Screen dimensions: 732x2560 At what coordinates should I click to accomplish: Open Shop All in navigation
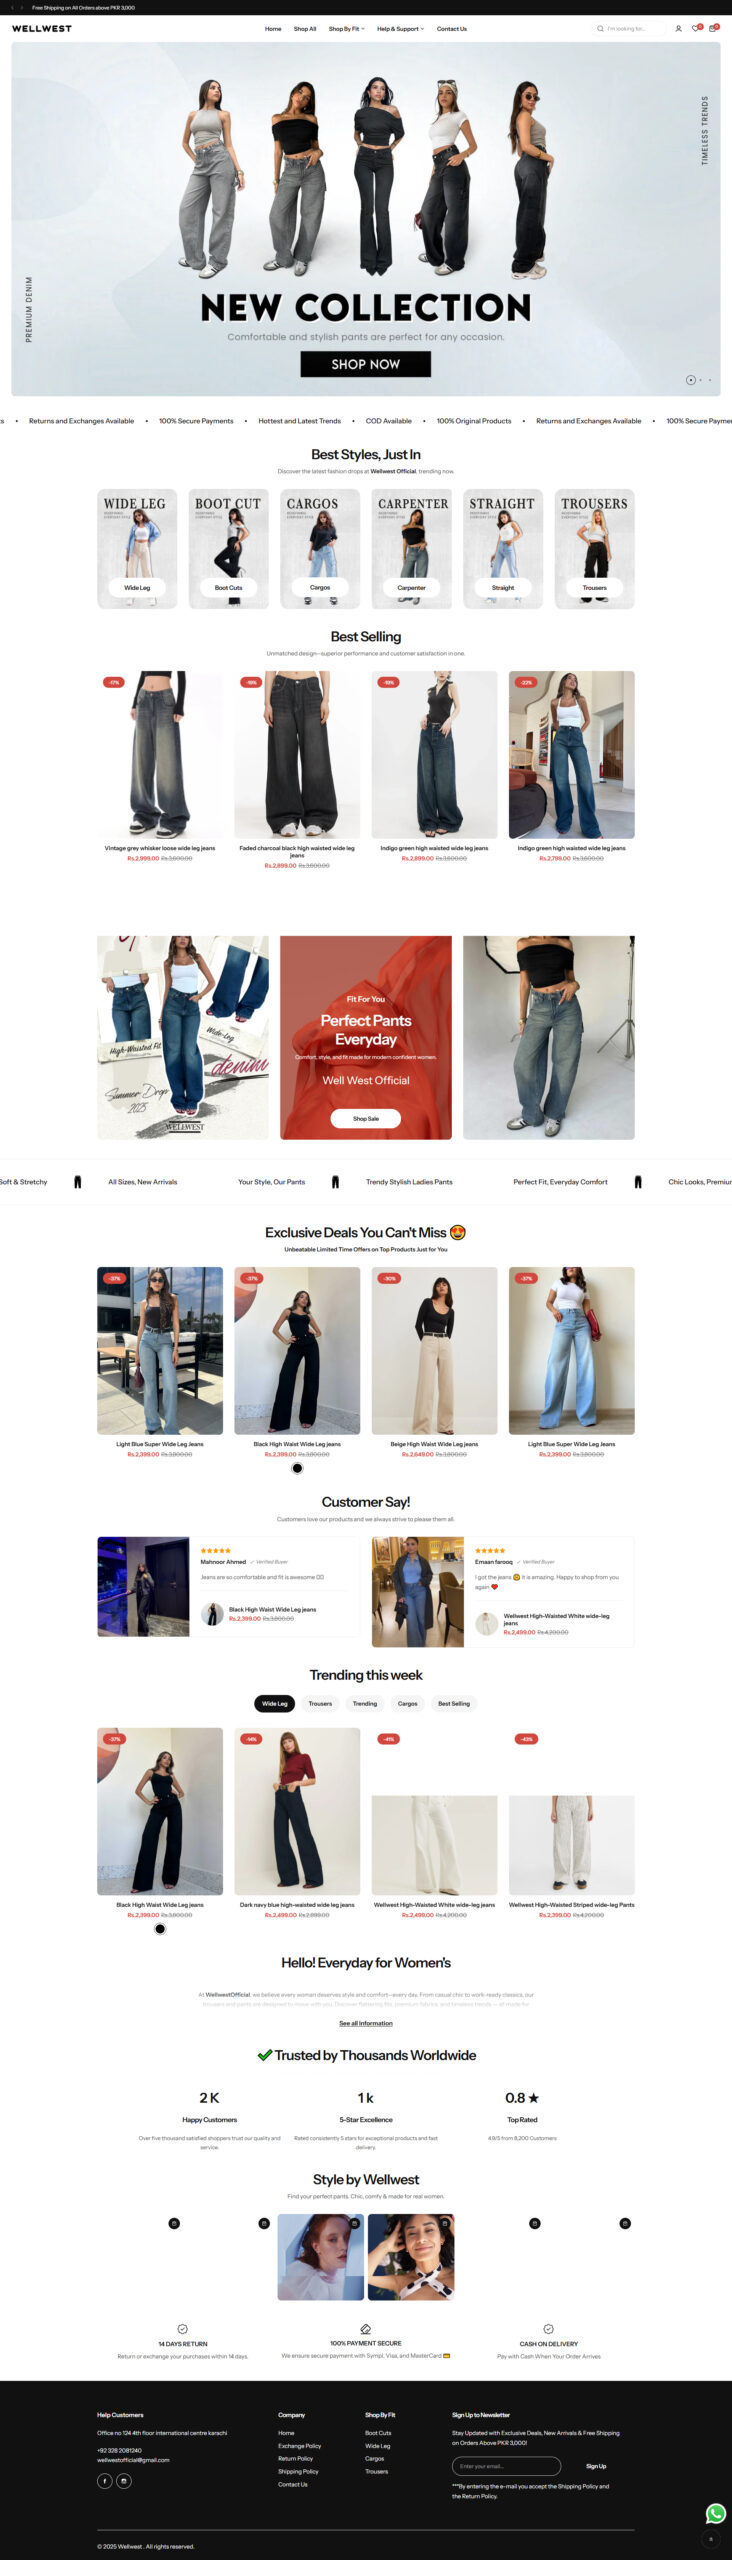click(305, 29)
